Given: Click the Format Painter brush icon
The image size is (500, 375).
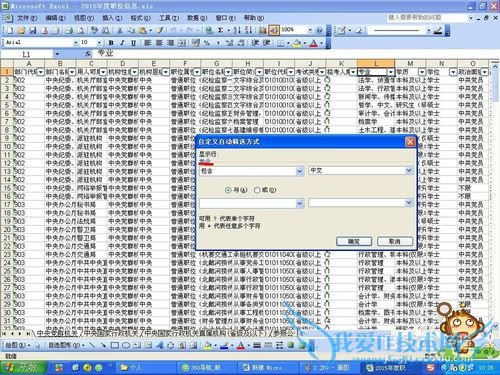Looking at the screenshot, I should (x=159, y=31).
